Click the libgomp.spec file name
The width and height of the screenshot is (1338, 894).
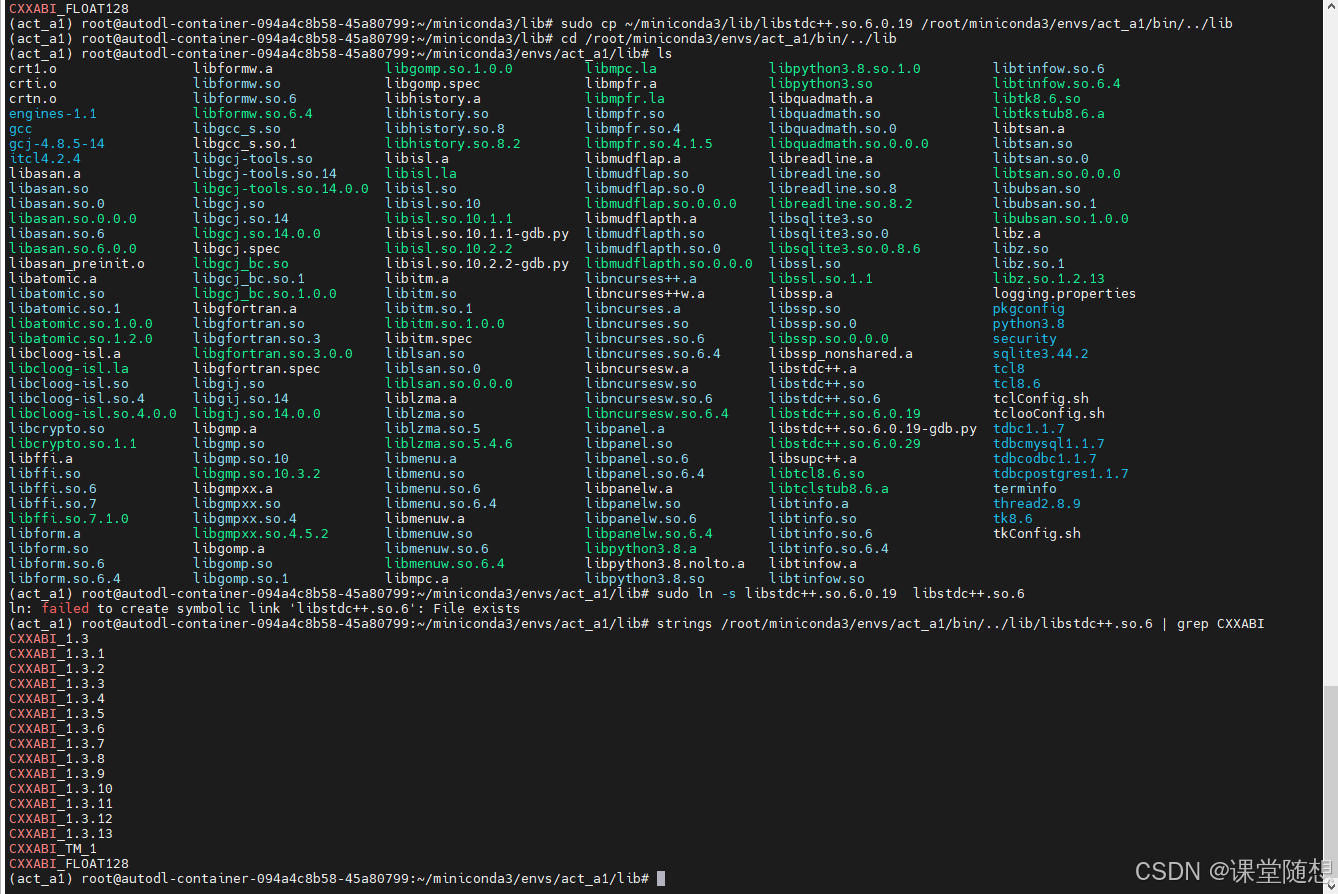click(433, 83)
